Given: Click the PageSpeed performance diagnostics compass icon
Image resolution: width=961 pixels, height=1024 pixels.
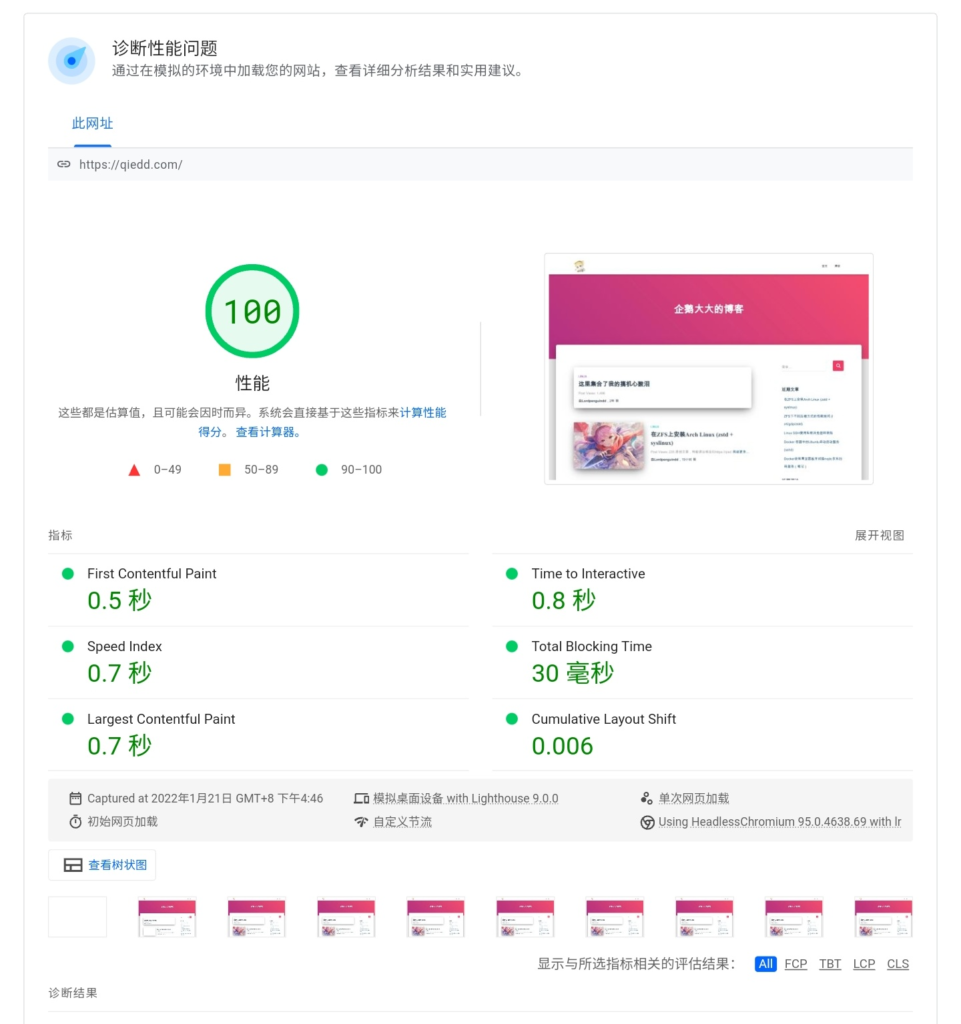Looking at the screenshot, I should point(71,61).
